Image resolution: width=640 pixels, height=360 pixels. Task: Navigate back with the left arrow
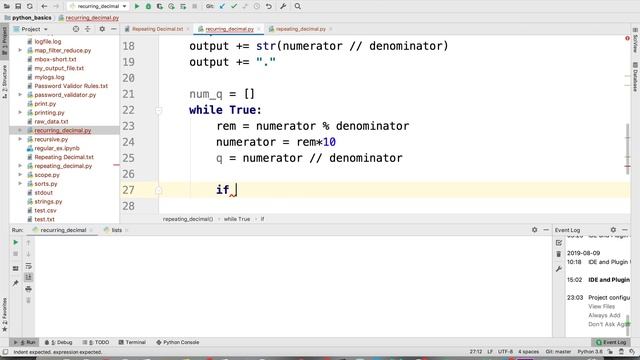click(44, 6)
